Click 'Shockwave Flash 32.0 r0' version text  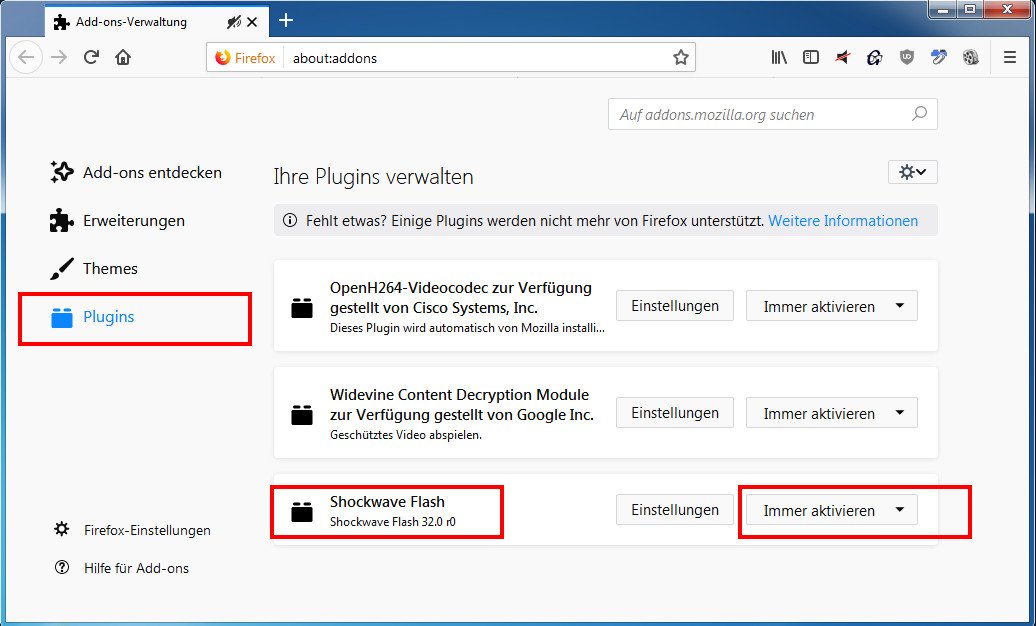point(392,522)
